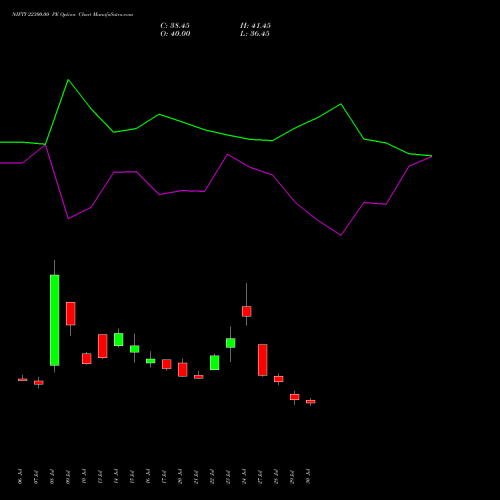
Task: Click the 28 Jul date axis label
Action: tap(276, 477)
